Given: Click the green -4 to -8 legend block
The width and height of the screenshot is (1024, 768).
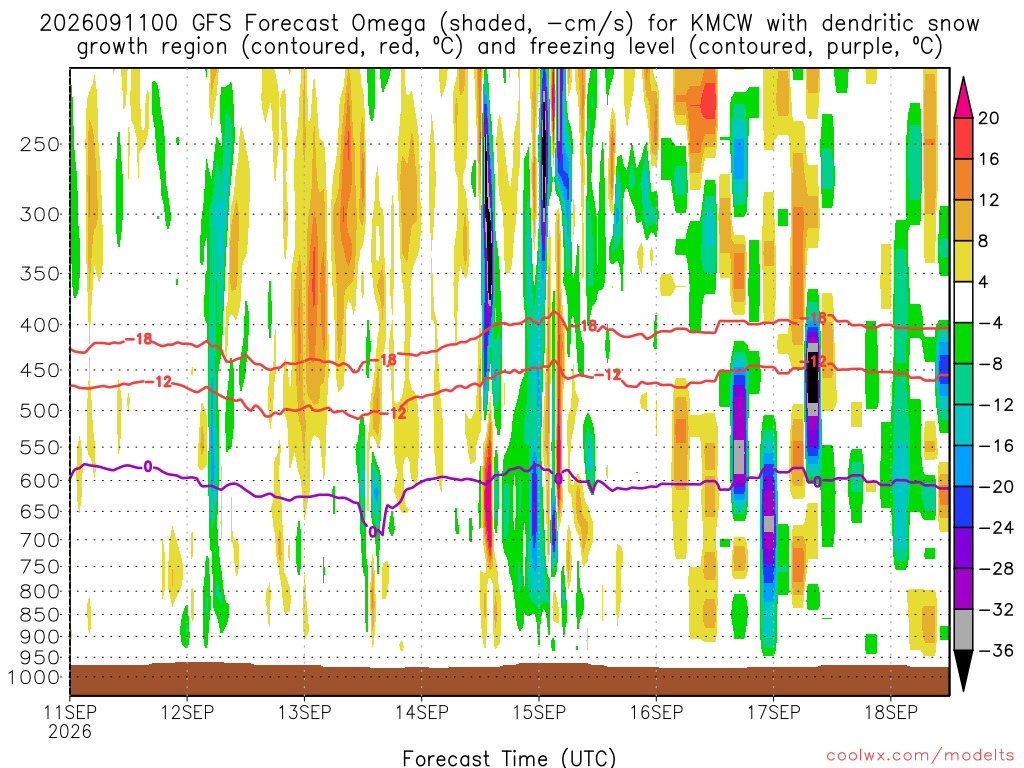Looking at the screenshot, I should click(963, 344).
